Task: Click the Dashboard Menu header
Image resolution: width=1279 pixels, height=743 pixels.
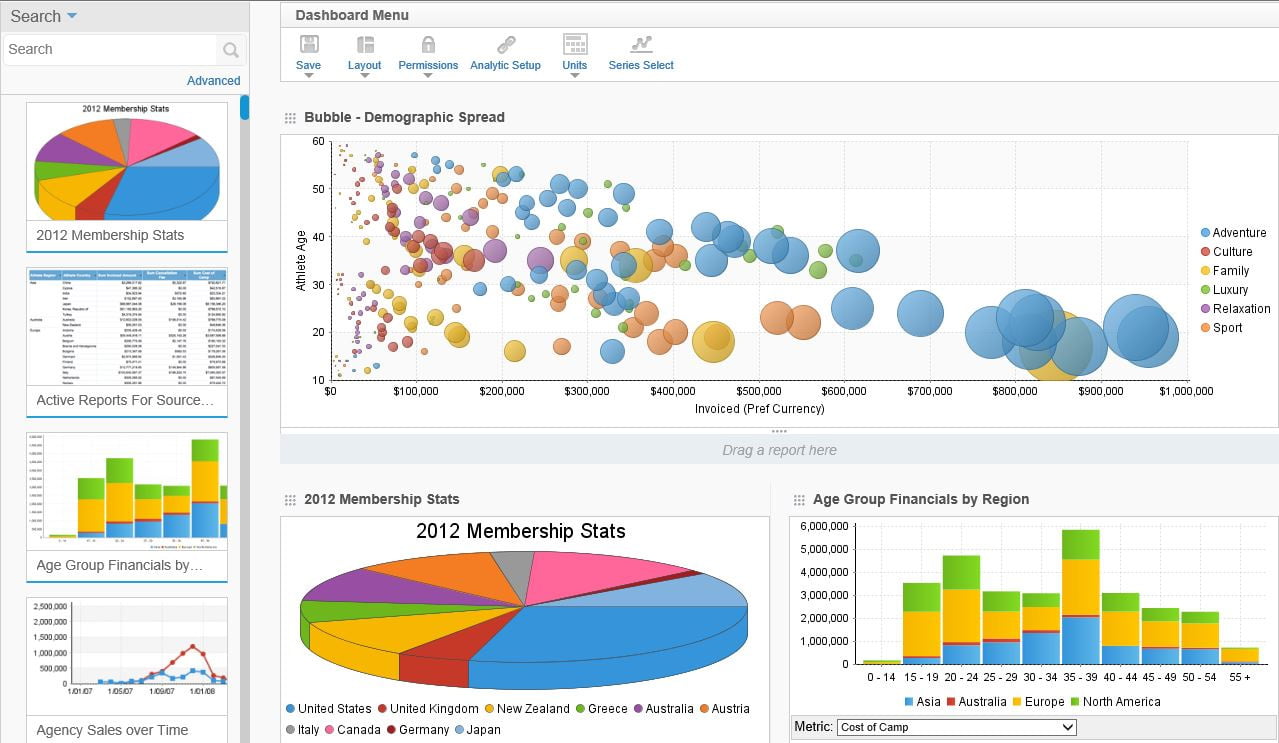Action: coord(351,15)
